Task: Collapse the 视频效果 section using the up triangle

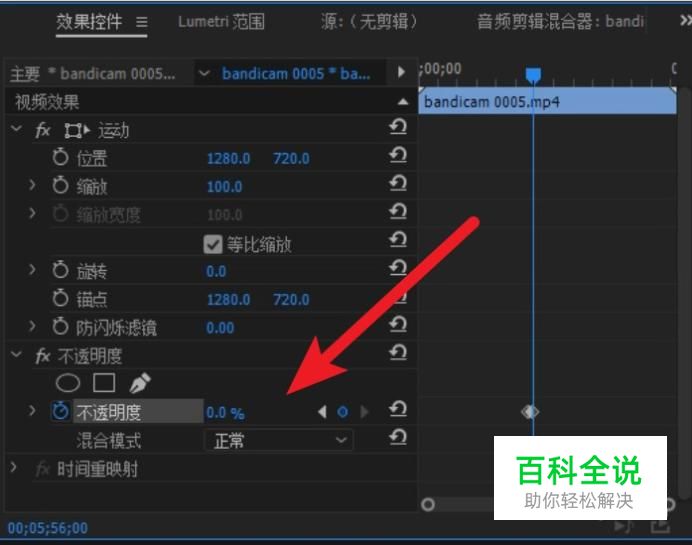Action: pos(402,102)
